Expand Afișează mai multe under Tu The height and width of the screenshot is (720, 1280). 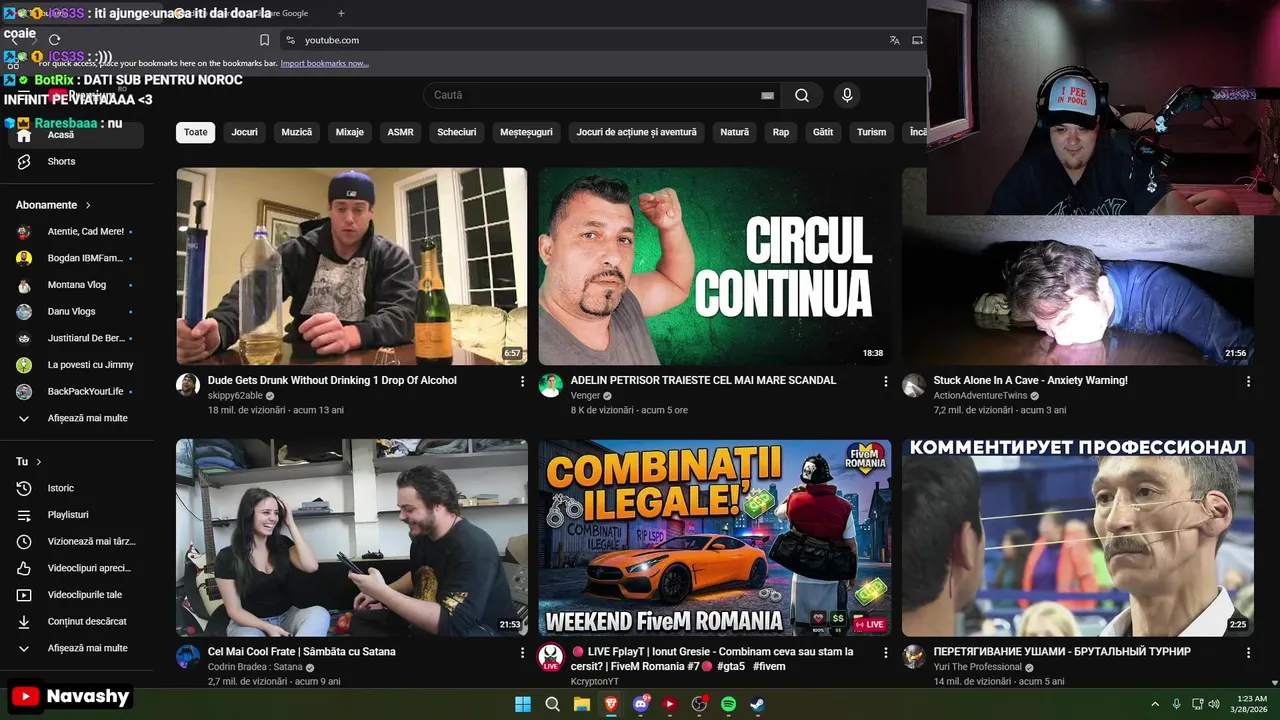pyautogui.click(x=76, y=648)
